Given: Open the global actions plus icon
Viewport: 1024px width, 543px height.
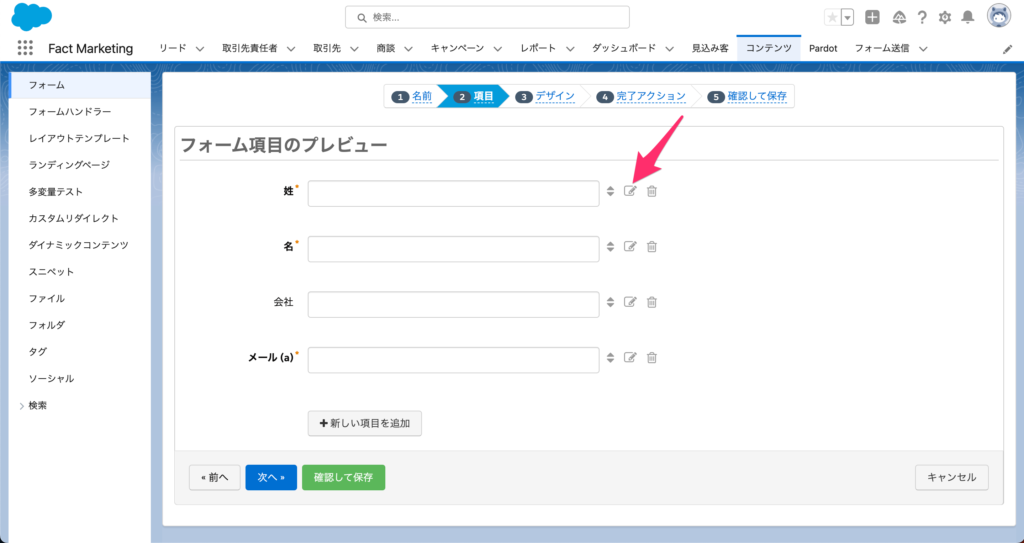Looking at the screenshot, I should (x=872, y=18).
